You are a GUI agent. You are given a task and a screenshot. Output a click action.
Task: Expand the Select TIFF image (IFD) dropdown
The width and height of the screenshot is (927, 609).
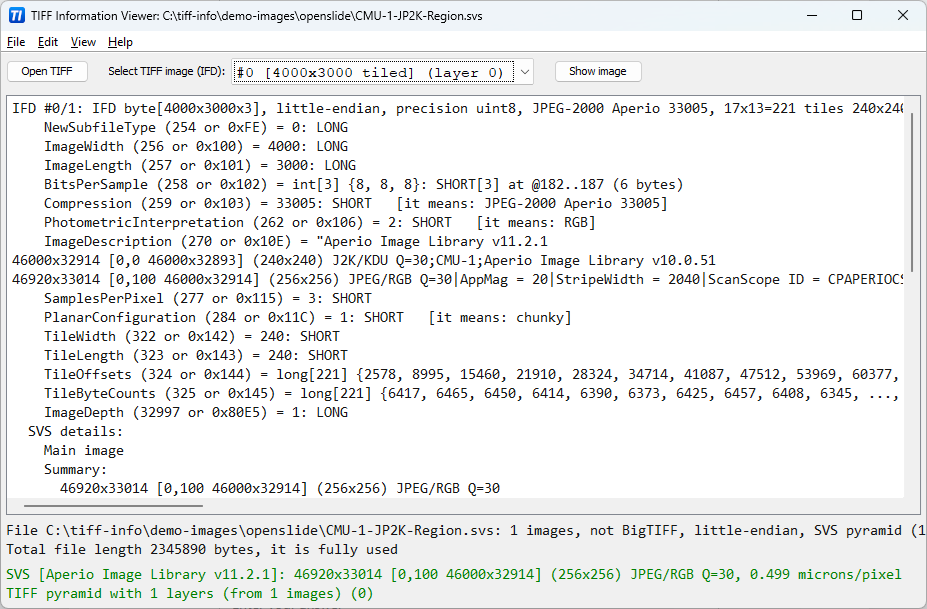point(522,71)
